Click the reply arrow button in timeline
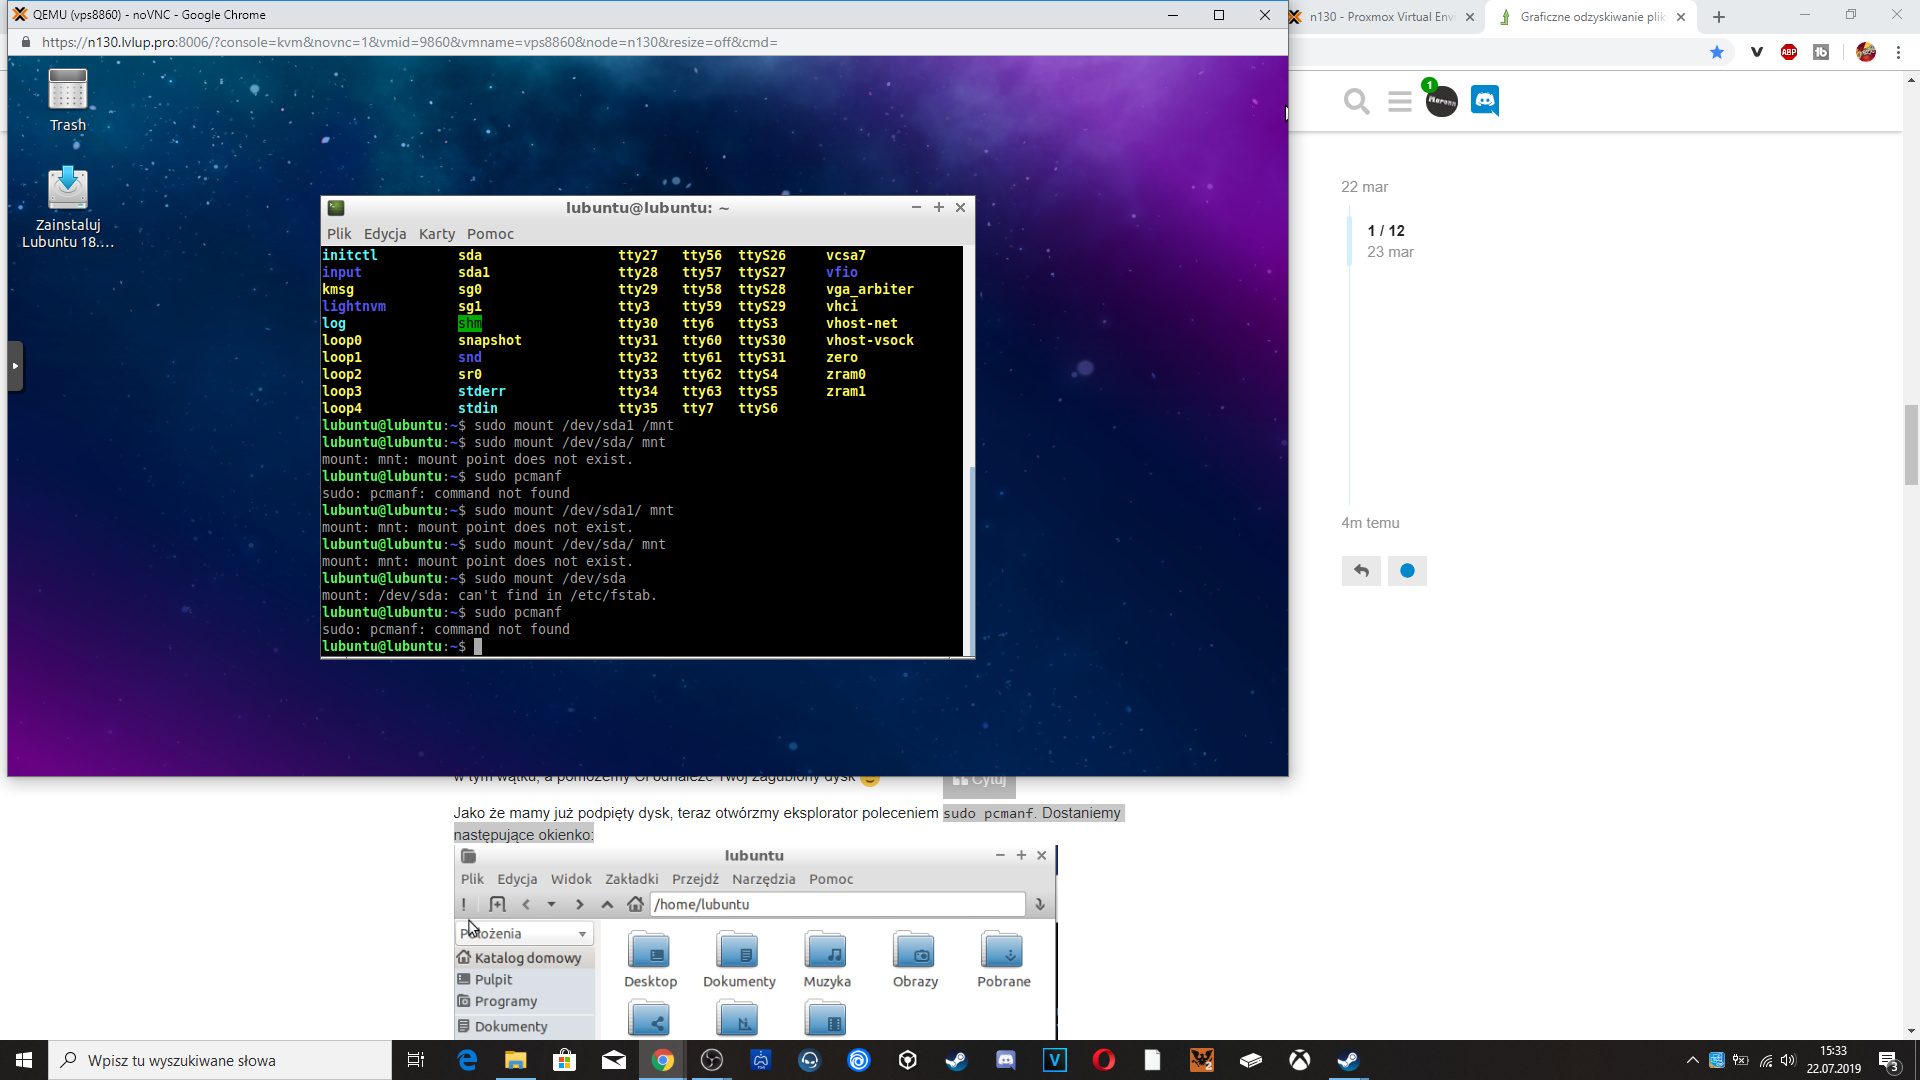The image size is (1920, 1080). tap(1361, 571)
